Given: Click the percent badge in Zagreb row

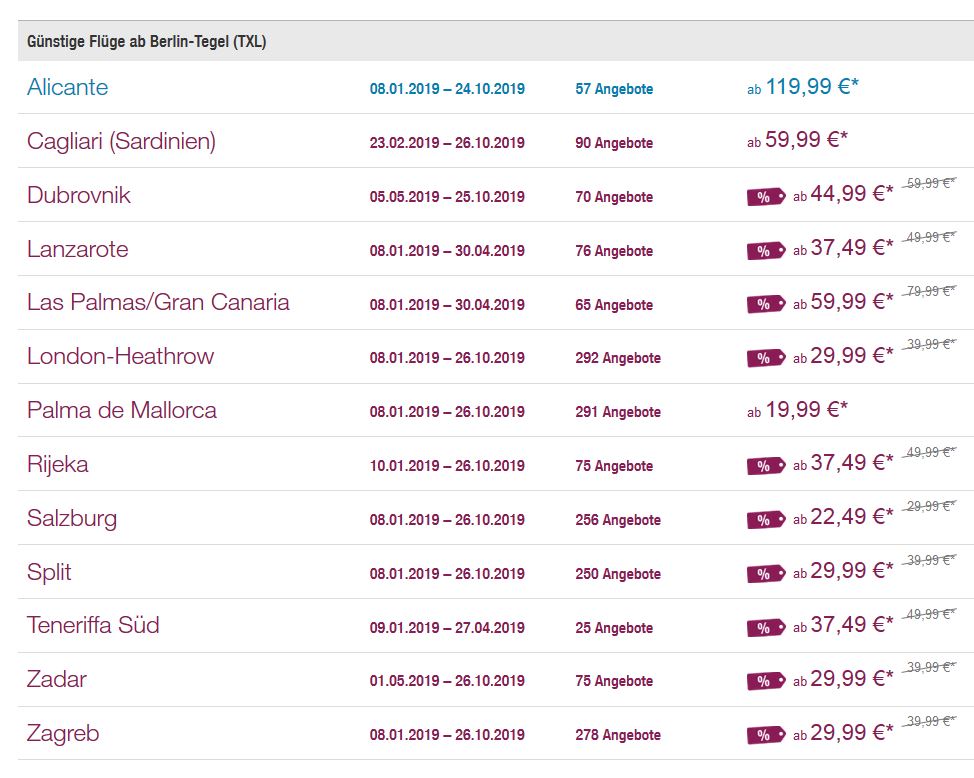Looking at the screenshot, I should coord(766,735).
